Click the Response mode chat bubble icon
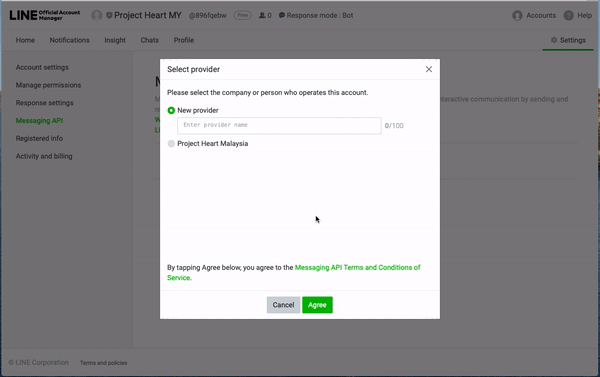Screen dimensions: 600x377 click(282, 15)
